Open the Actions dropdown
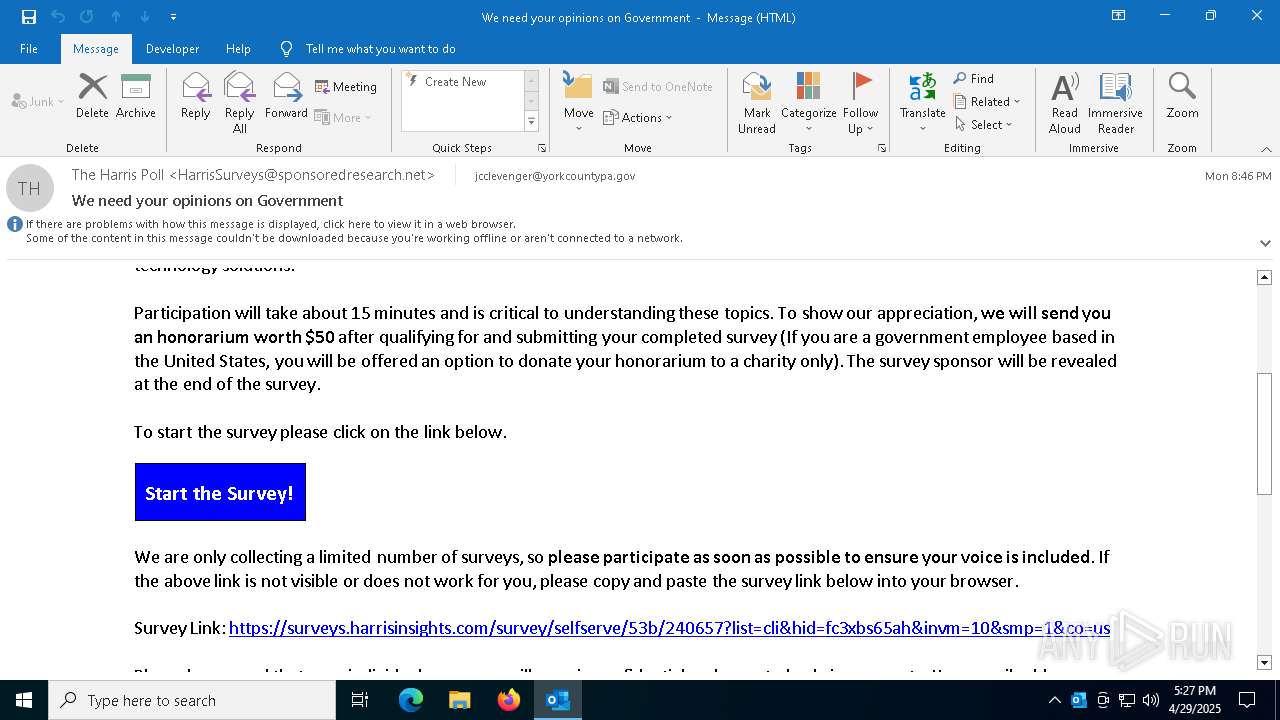 [638, 118]
